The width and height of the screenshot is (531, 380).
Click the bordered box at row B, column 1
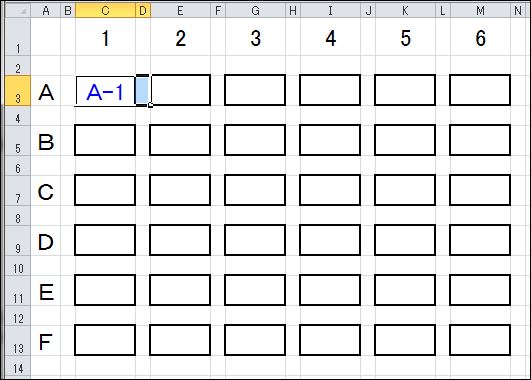point(105,140)
